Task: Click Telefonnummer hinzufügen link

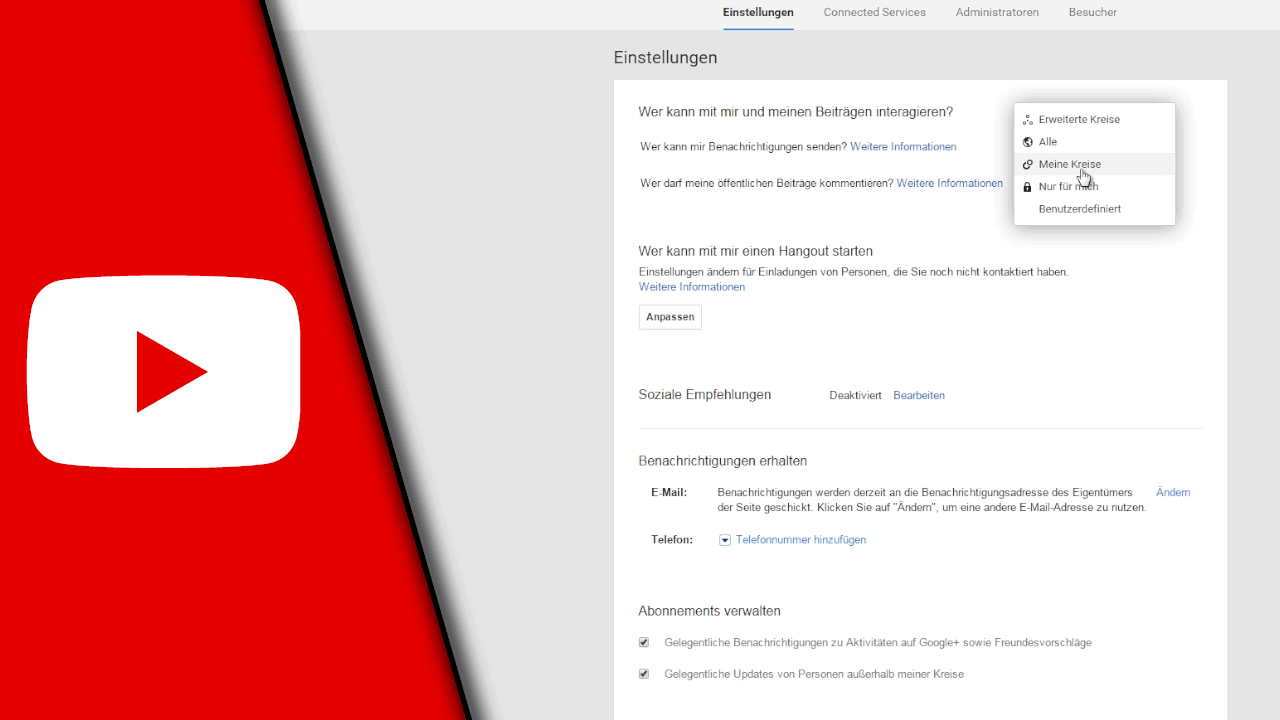Action: tap(801, 540)
